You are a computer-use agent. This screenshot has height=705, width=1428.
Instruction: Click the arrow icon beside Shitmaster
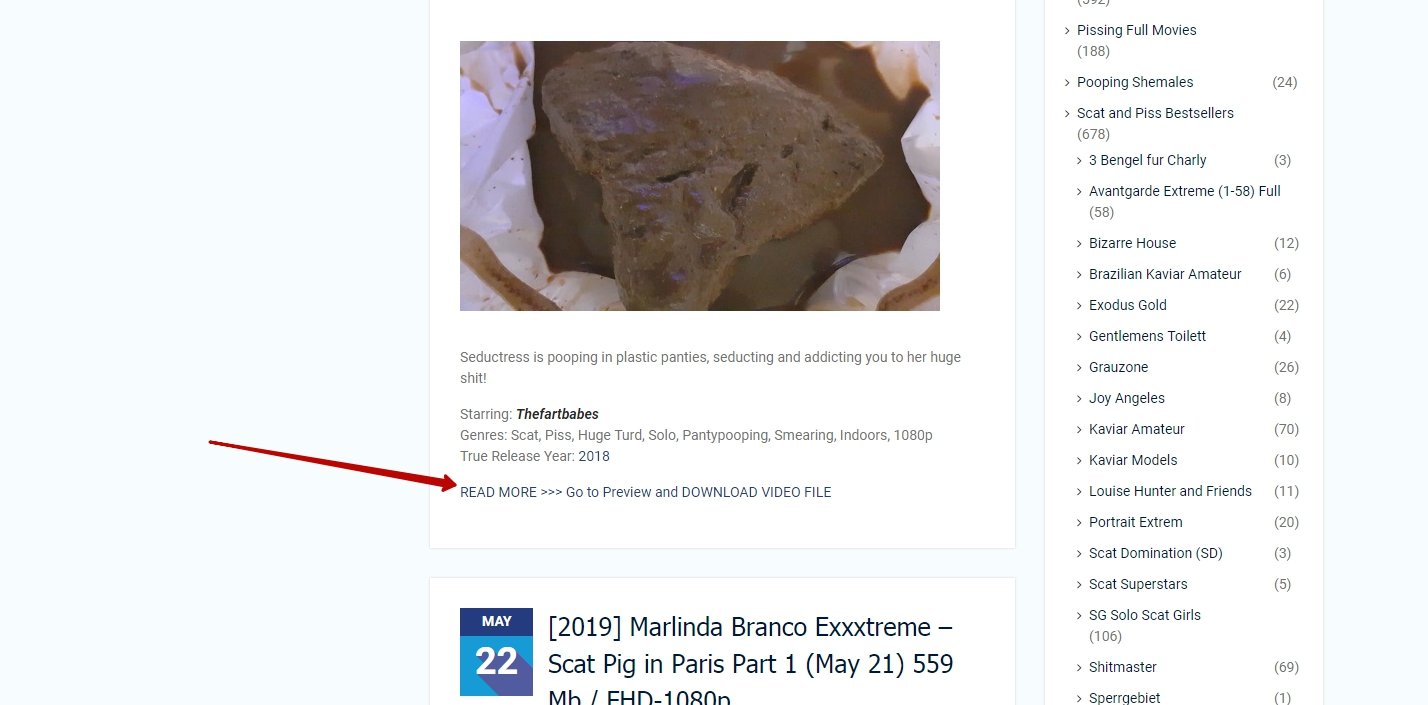(1080, 667)
